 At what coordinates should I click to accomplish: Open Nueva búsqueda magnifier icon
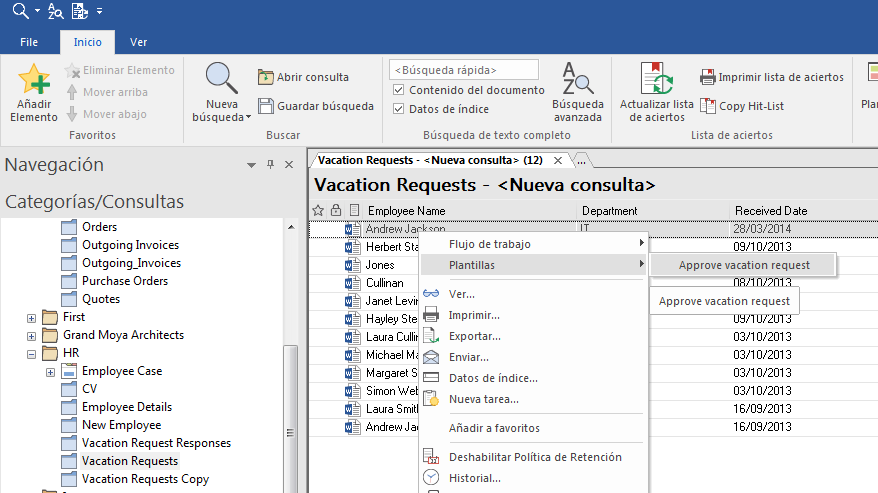(221, 79)
